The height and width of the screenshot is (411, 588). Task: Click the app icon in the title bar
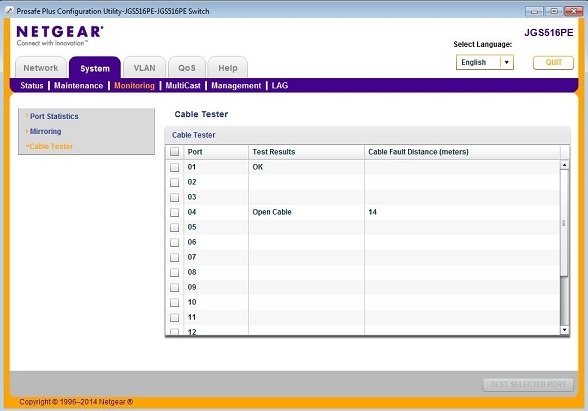[9, 11]
